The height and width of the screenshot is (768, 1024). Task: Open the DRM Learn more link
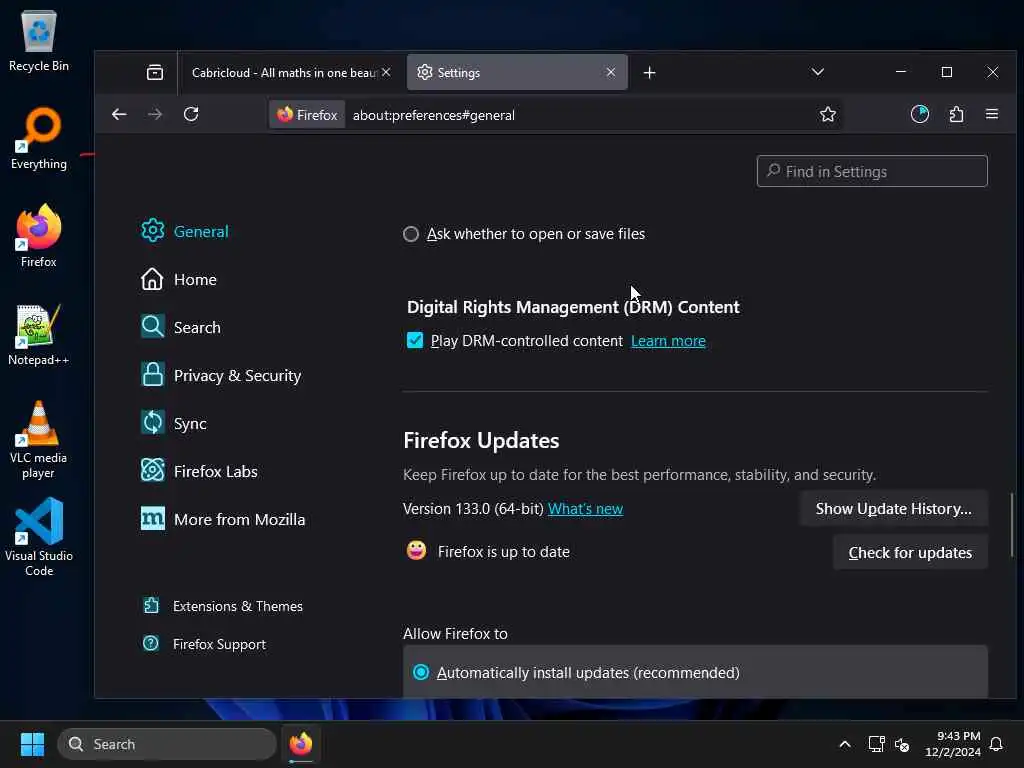click(x=668, y=341)
